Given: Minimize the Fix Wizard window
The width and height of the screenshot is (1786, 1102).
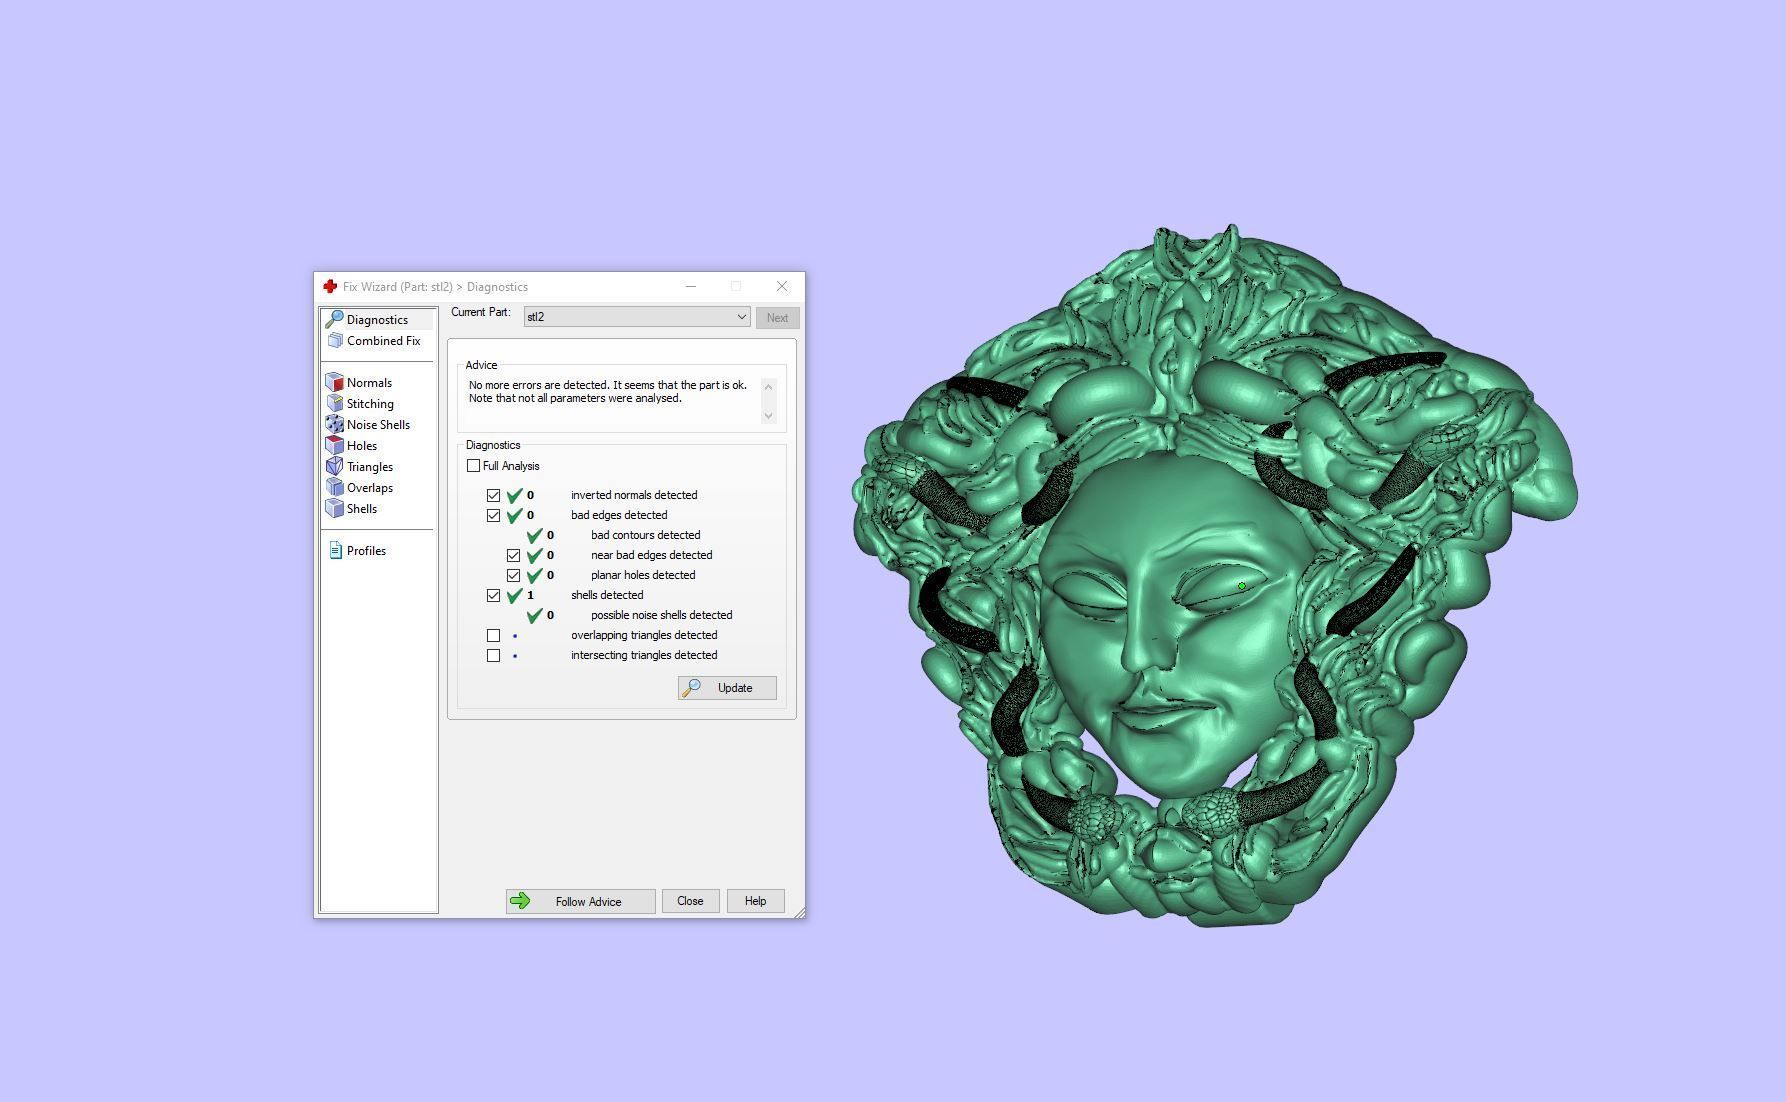Looking at the screenshot, I should pos(690,286).
